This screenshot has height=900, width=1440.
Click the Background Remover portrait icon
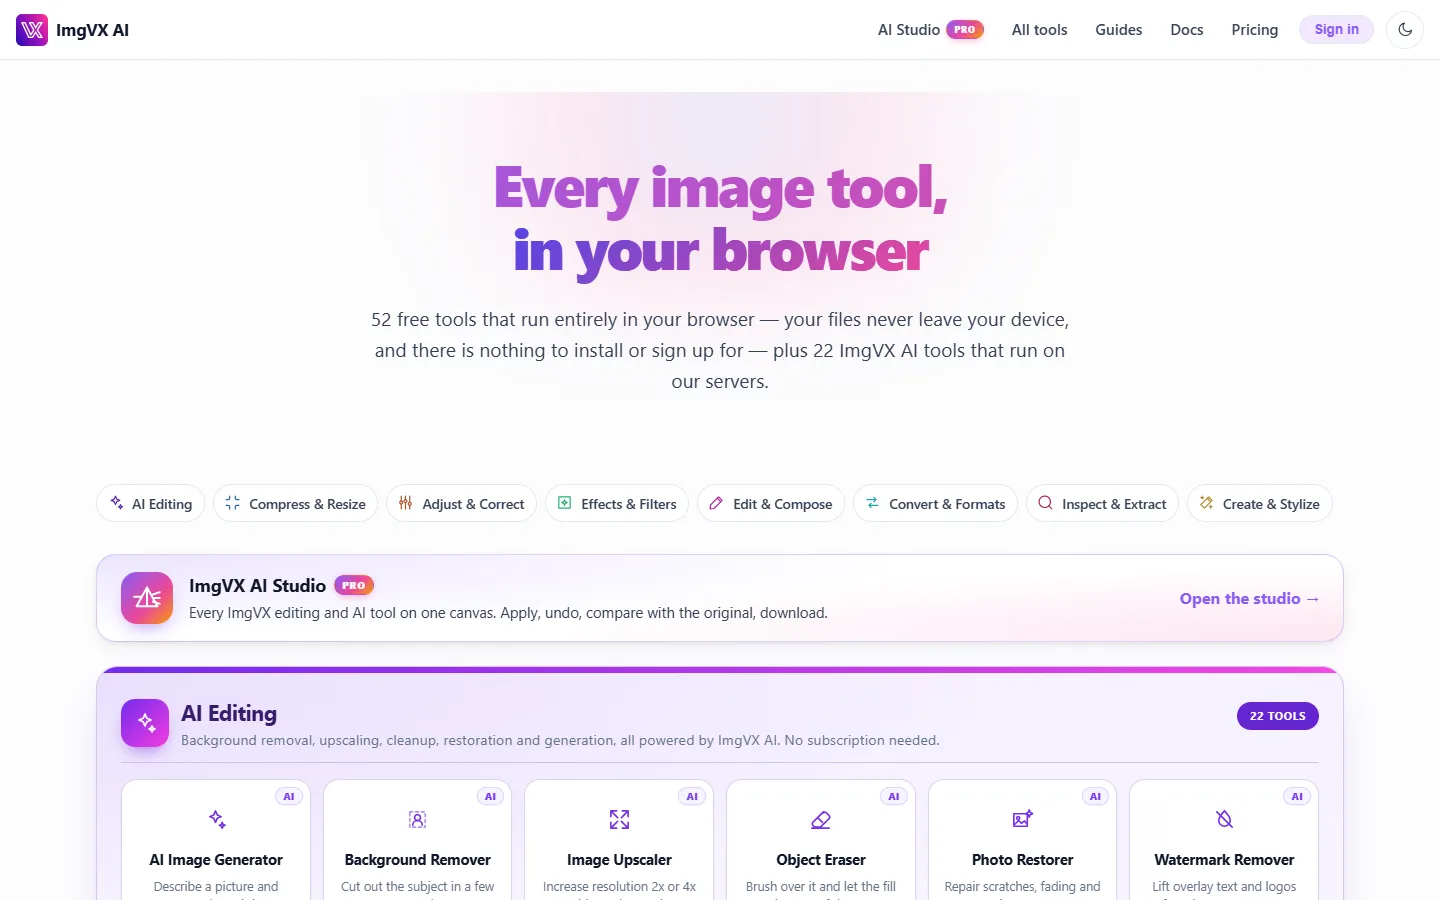pos(418,820)
